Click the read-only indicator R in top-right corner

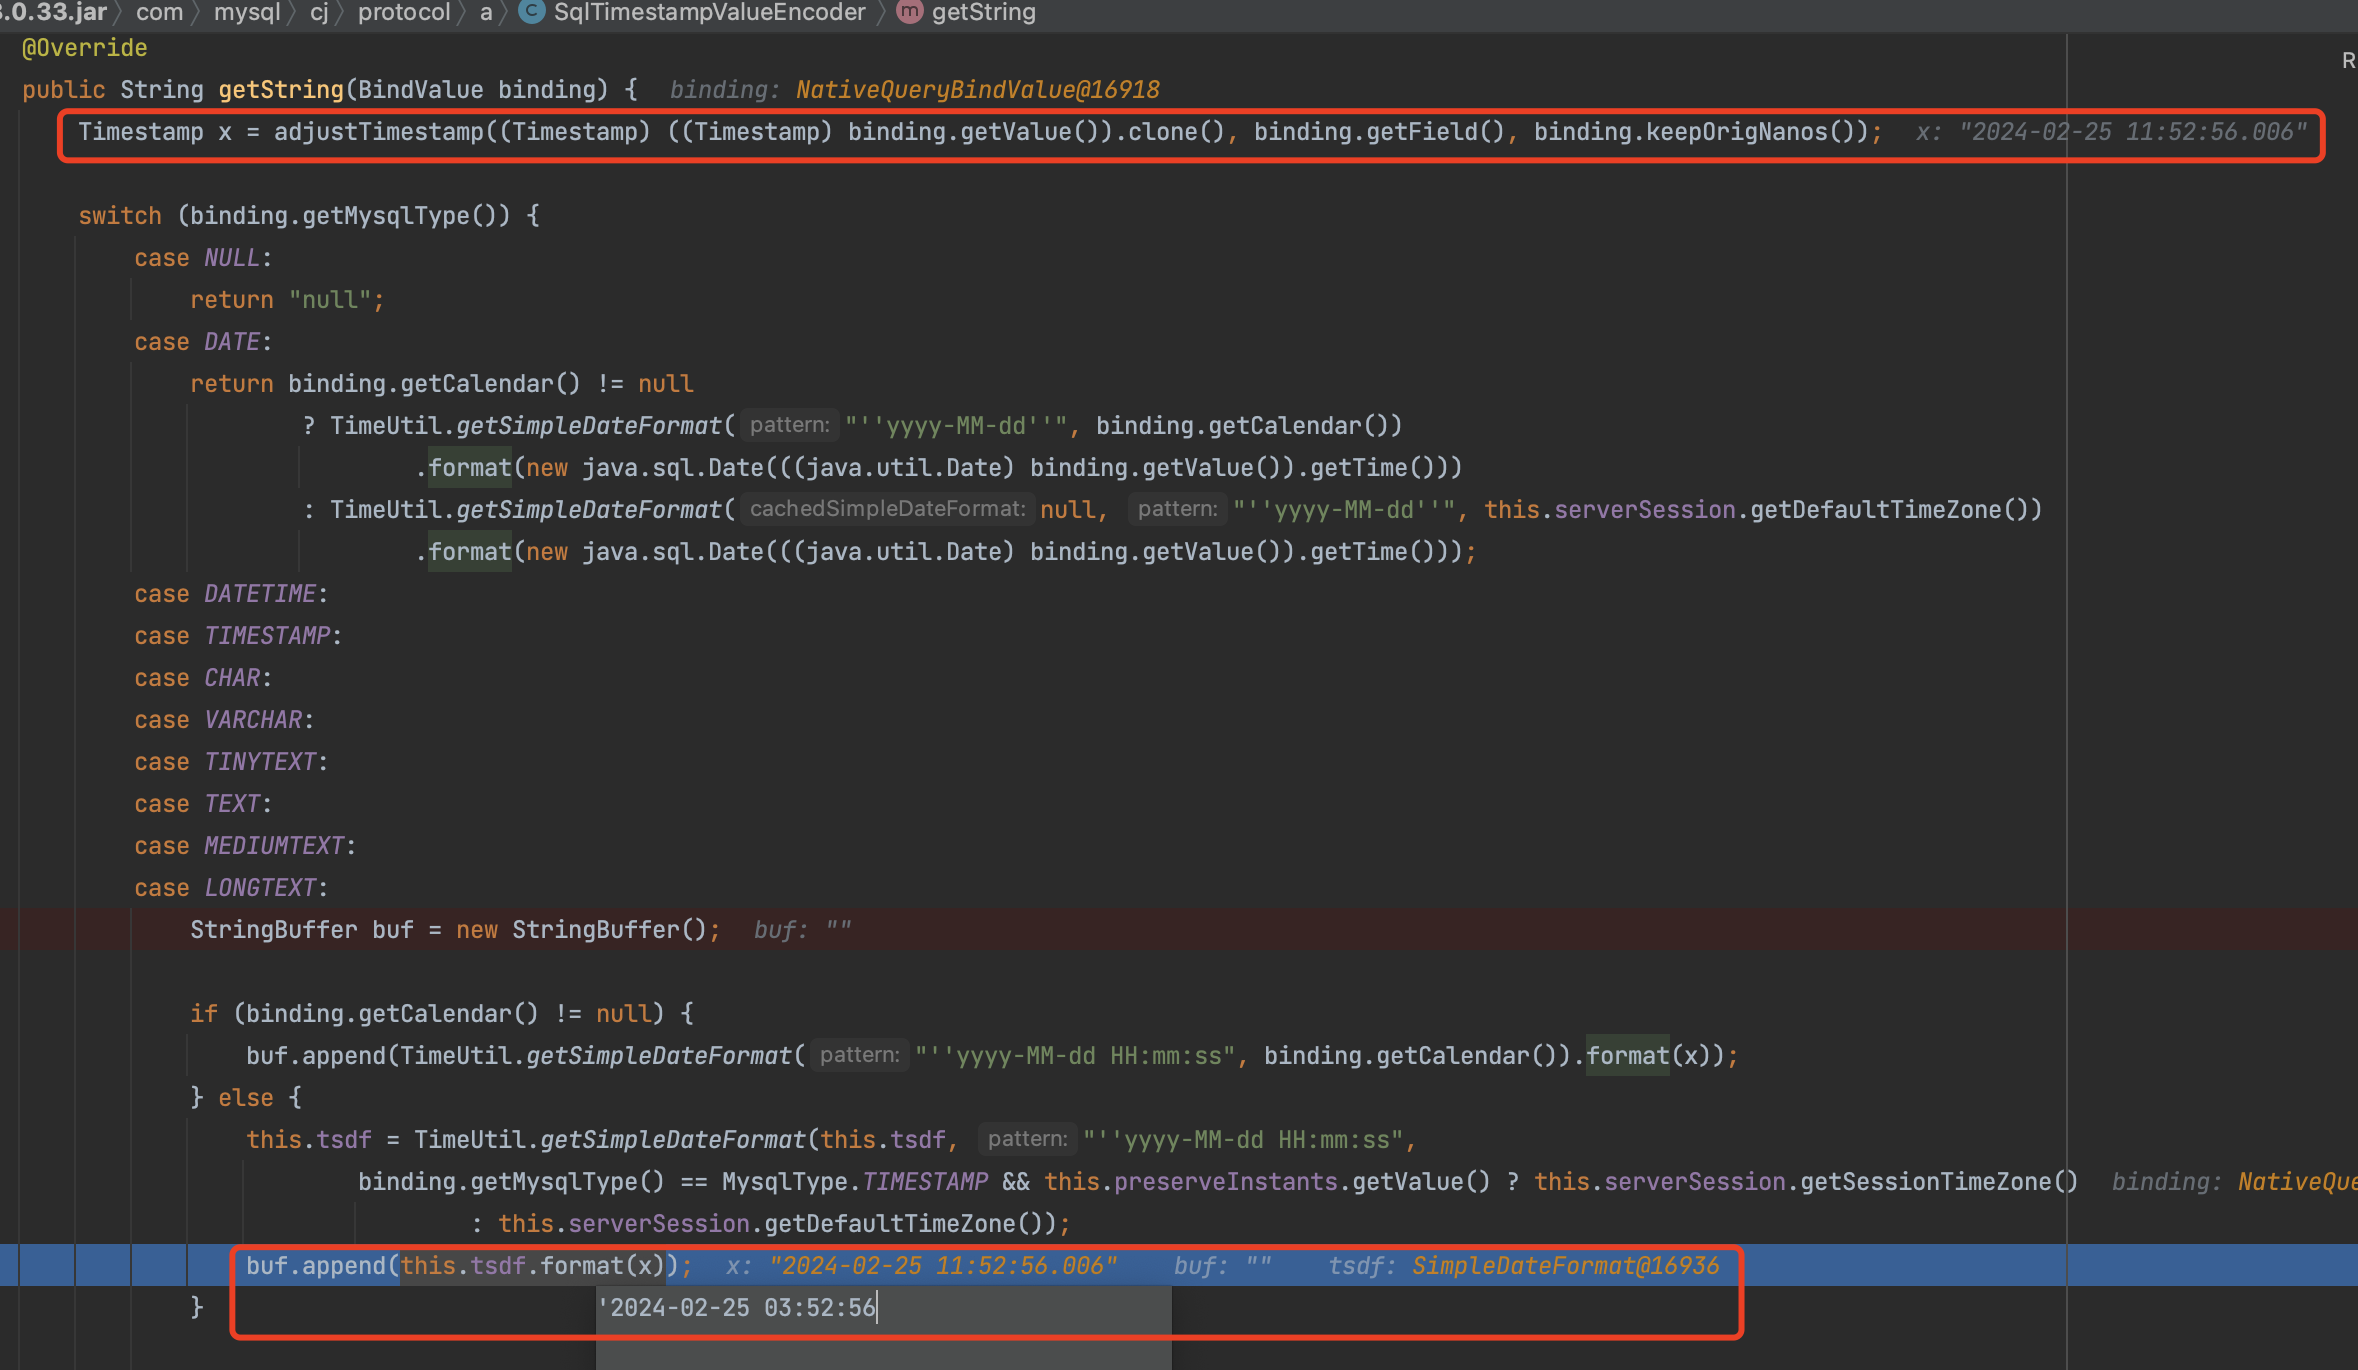[2349, 60]
